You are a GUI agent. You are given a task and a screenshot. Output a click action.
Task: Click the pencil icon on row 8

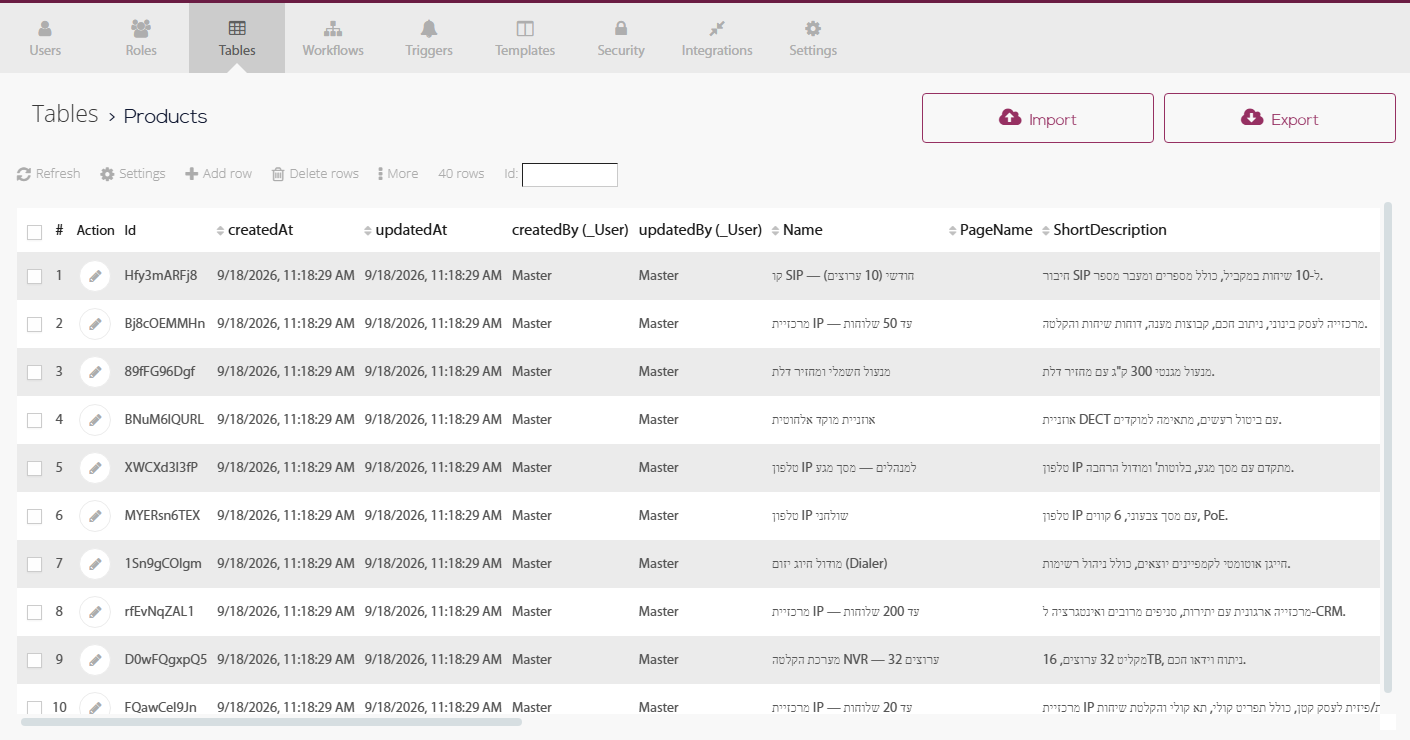(95, 612)
